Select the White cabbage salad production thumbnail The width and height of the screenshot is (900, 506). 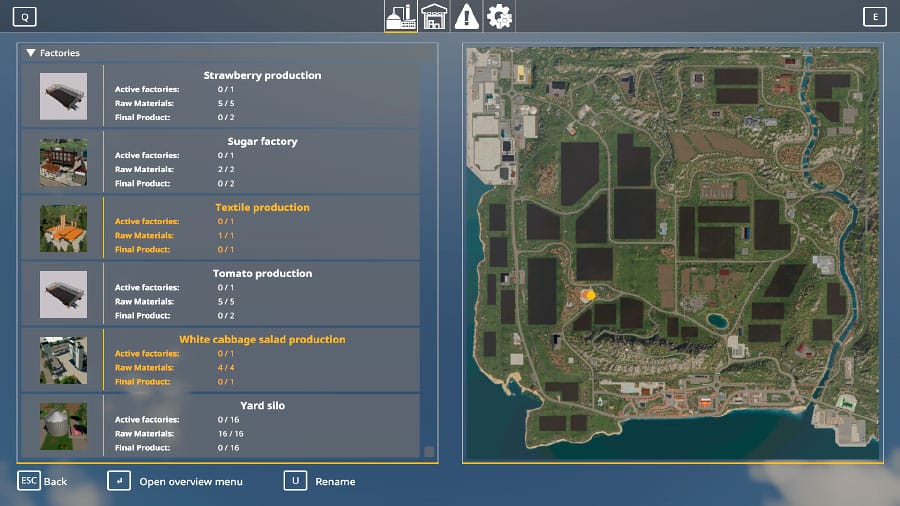coord(63,360)
